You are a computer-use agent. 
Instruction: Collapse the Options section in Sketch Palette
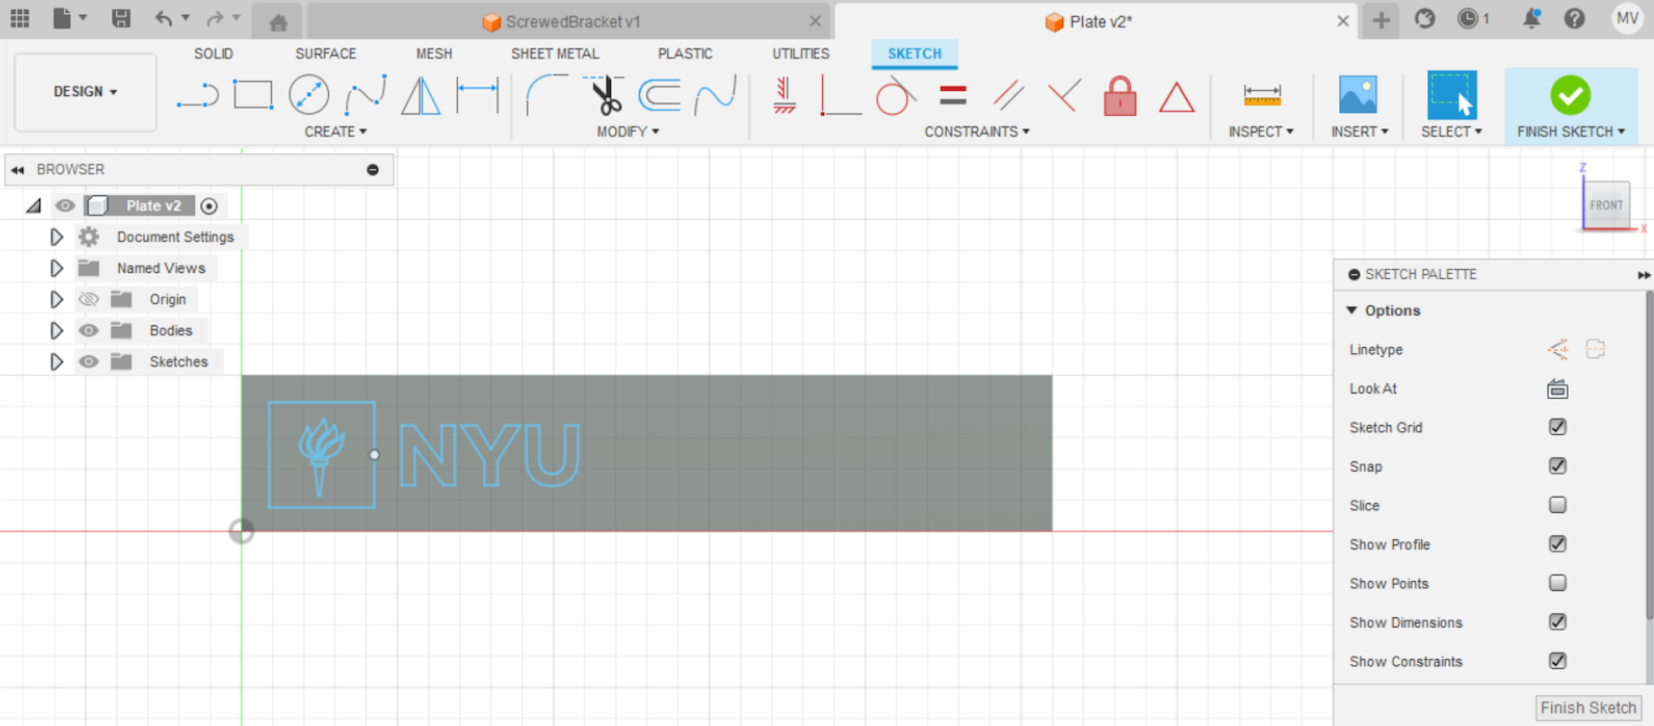click(x=1352, y=311)
